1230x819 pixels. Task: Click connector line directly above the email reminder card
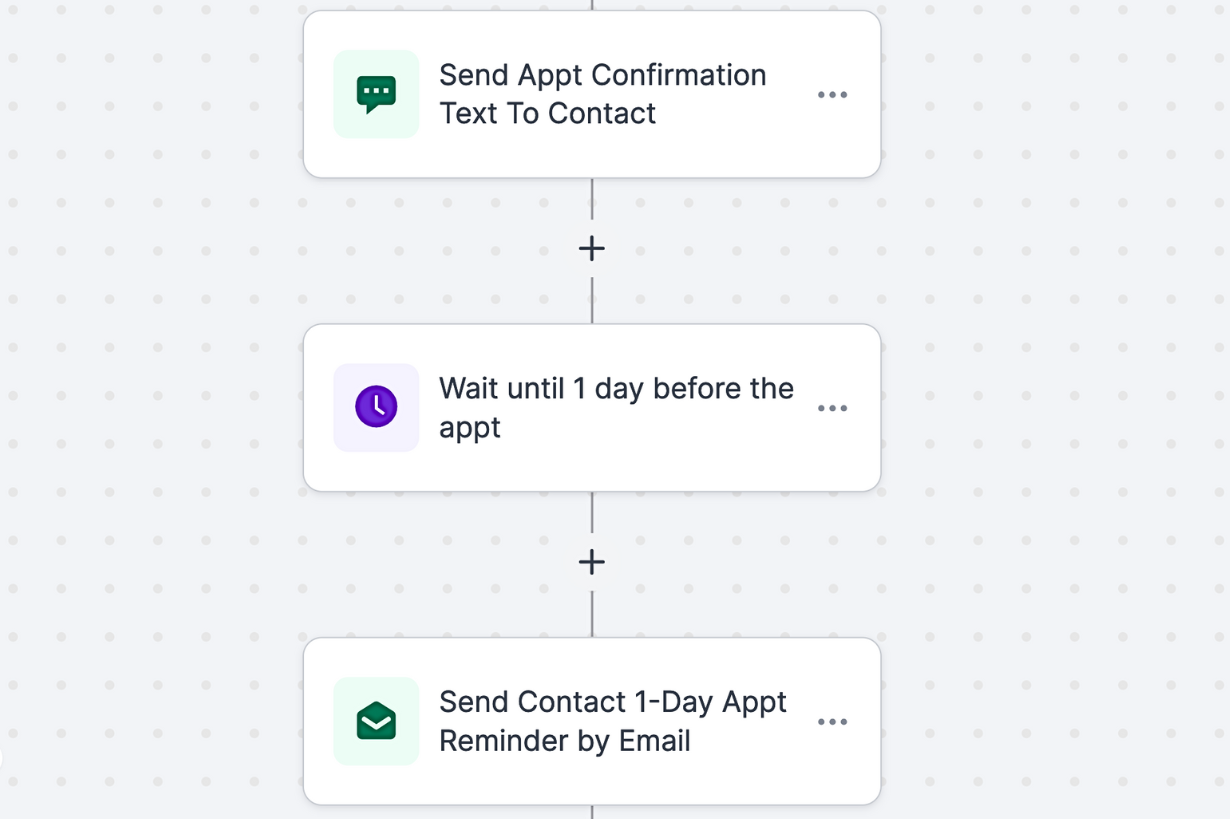tap(592, 614)
